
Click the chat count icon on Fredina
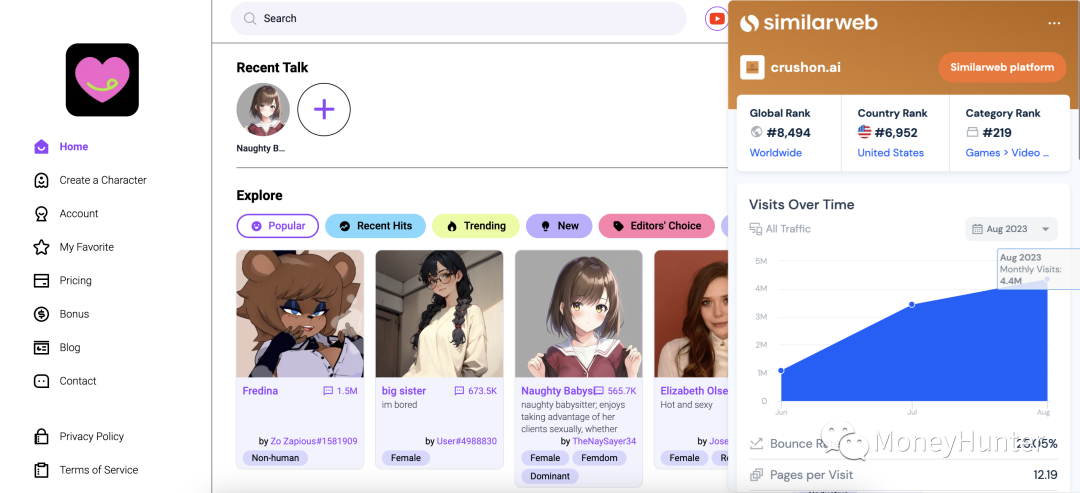click(328, 391)
